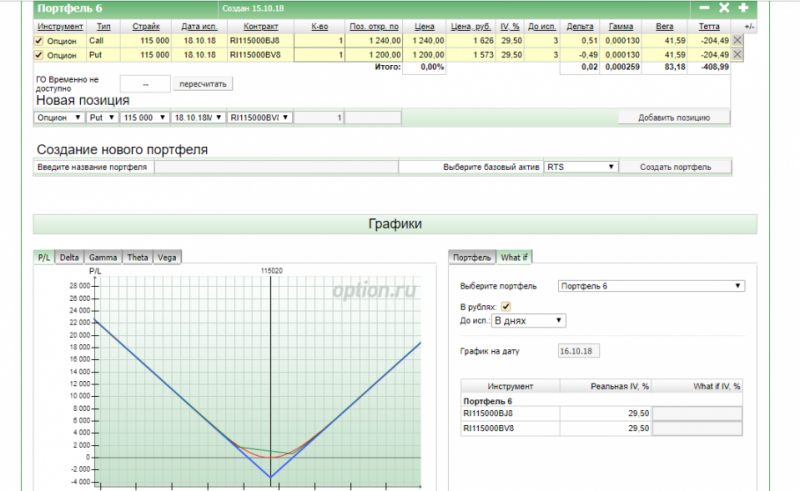Switch to the Delta chart tab

coord(69,257)
